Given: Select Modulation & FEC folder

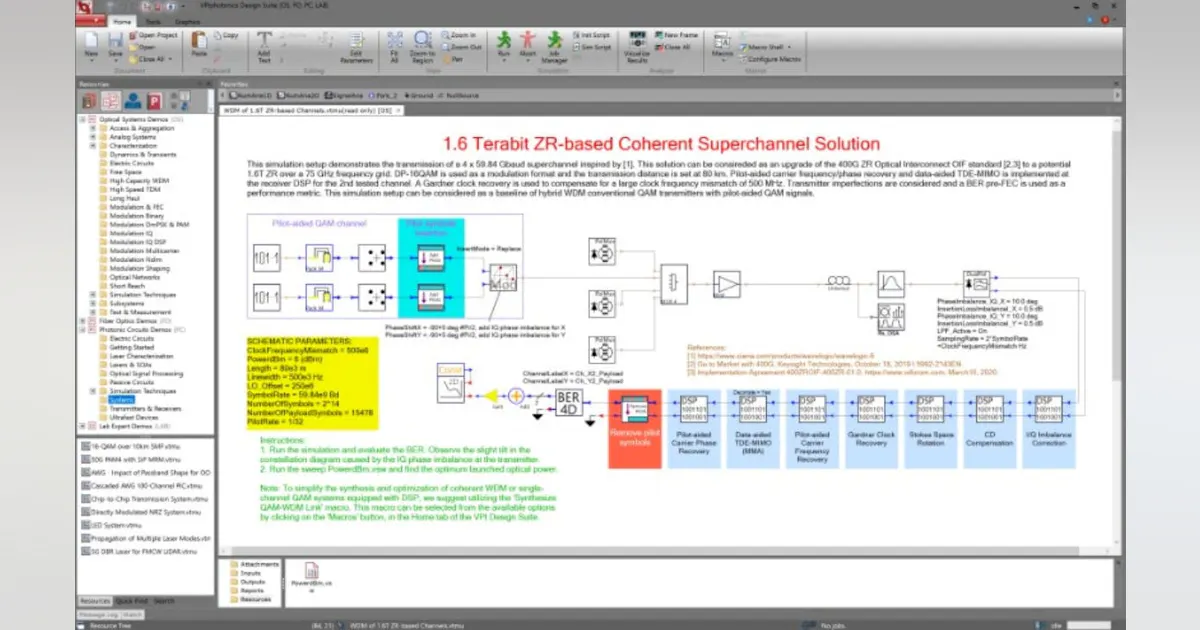Looking at the screenshot, I should tap(132, 207).
